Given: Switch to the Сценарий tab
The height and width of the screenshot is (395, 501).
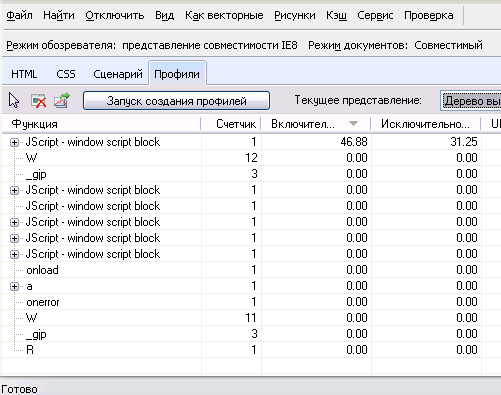Looking at the screenshot, I should 118,74.
